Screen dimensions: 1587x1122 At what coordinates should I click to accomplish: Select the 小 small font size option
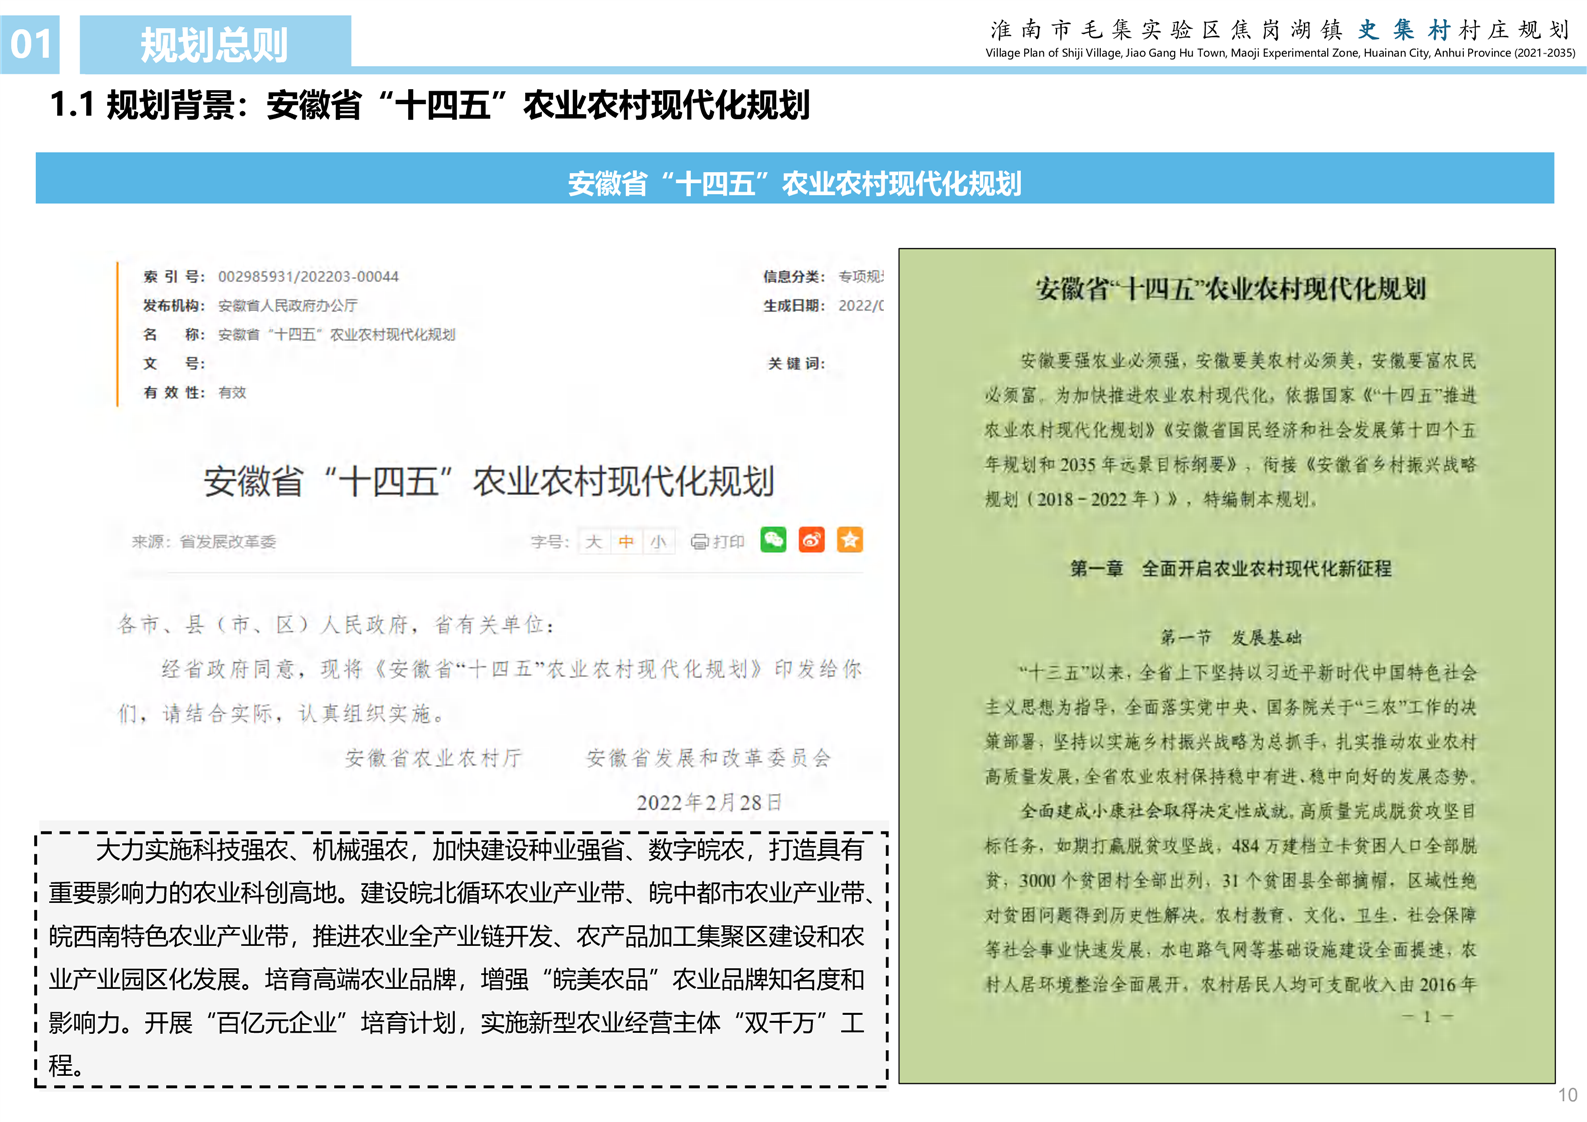658,542
